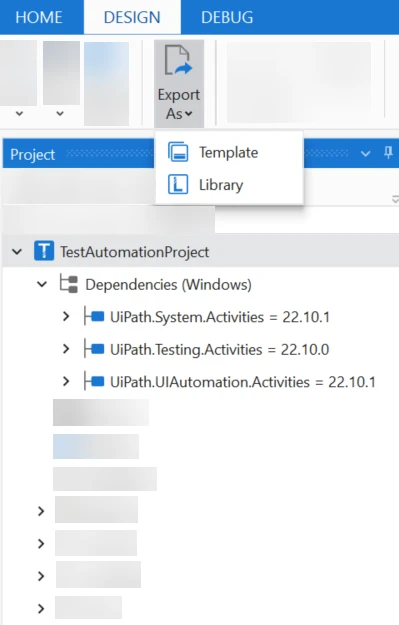This screenshot has width=399, height=625.
Task: Click UiPath.UIAutomation.Activities package icon
Action: pos(94,382)
